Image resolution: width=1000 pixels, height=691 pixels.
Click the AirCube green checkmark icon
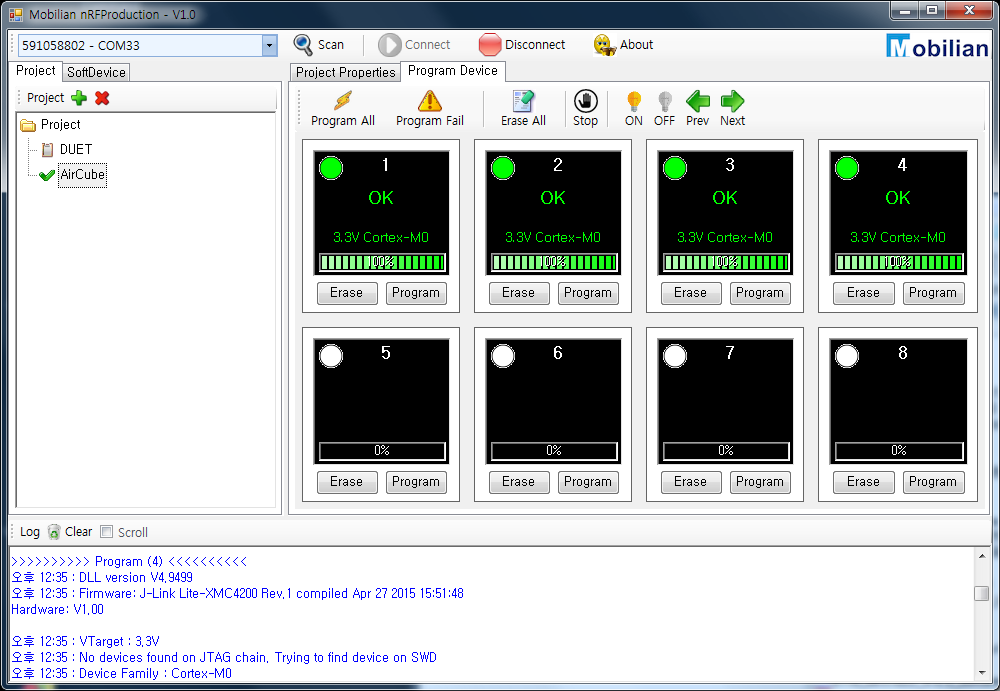click(47, 175)
